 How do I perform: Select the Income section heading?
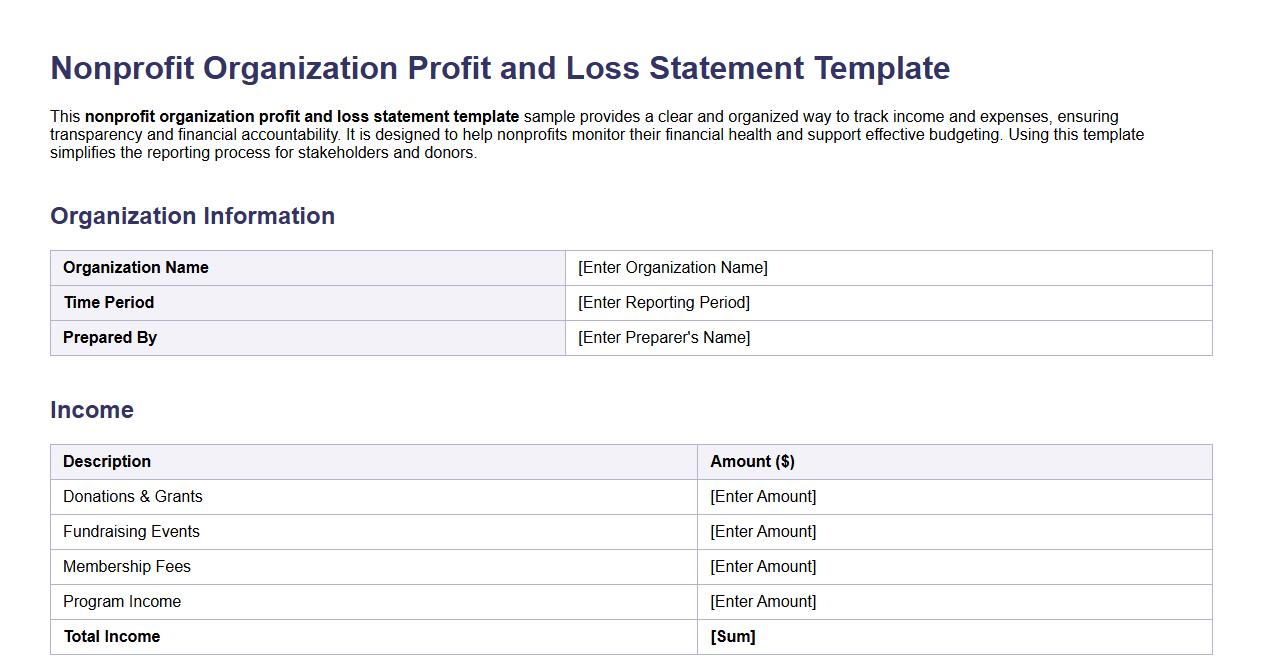pyautogui.click(x=92, y=409)
